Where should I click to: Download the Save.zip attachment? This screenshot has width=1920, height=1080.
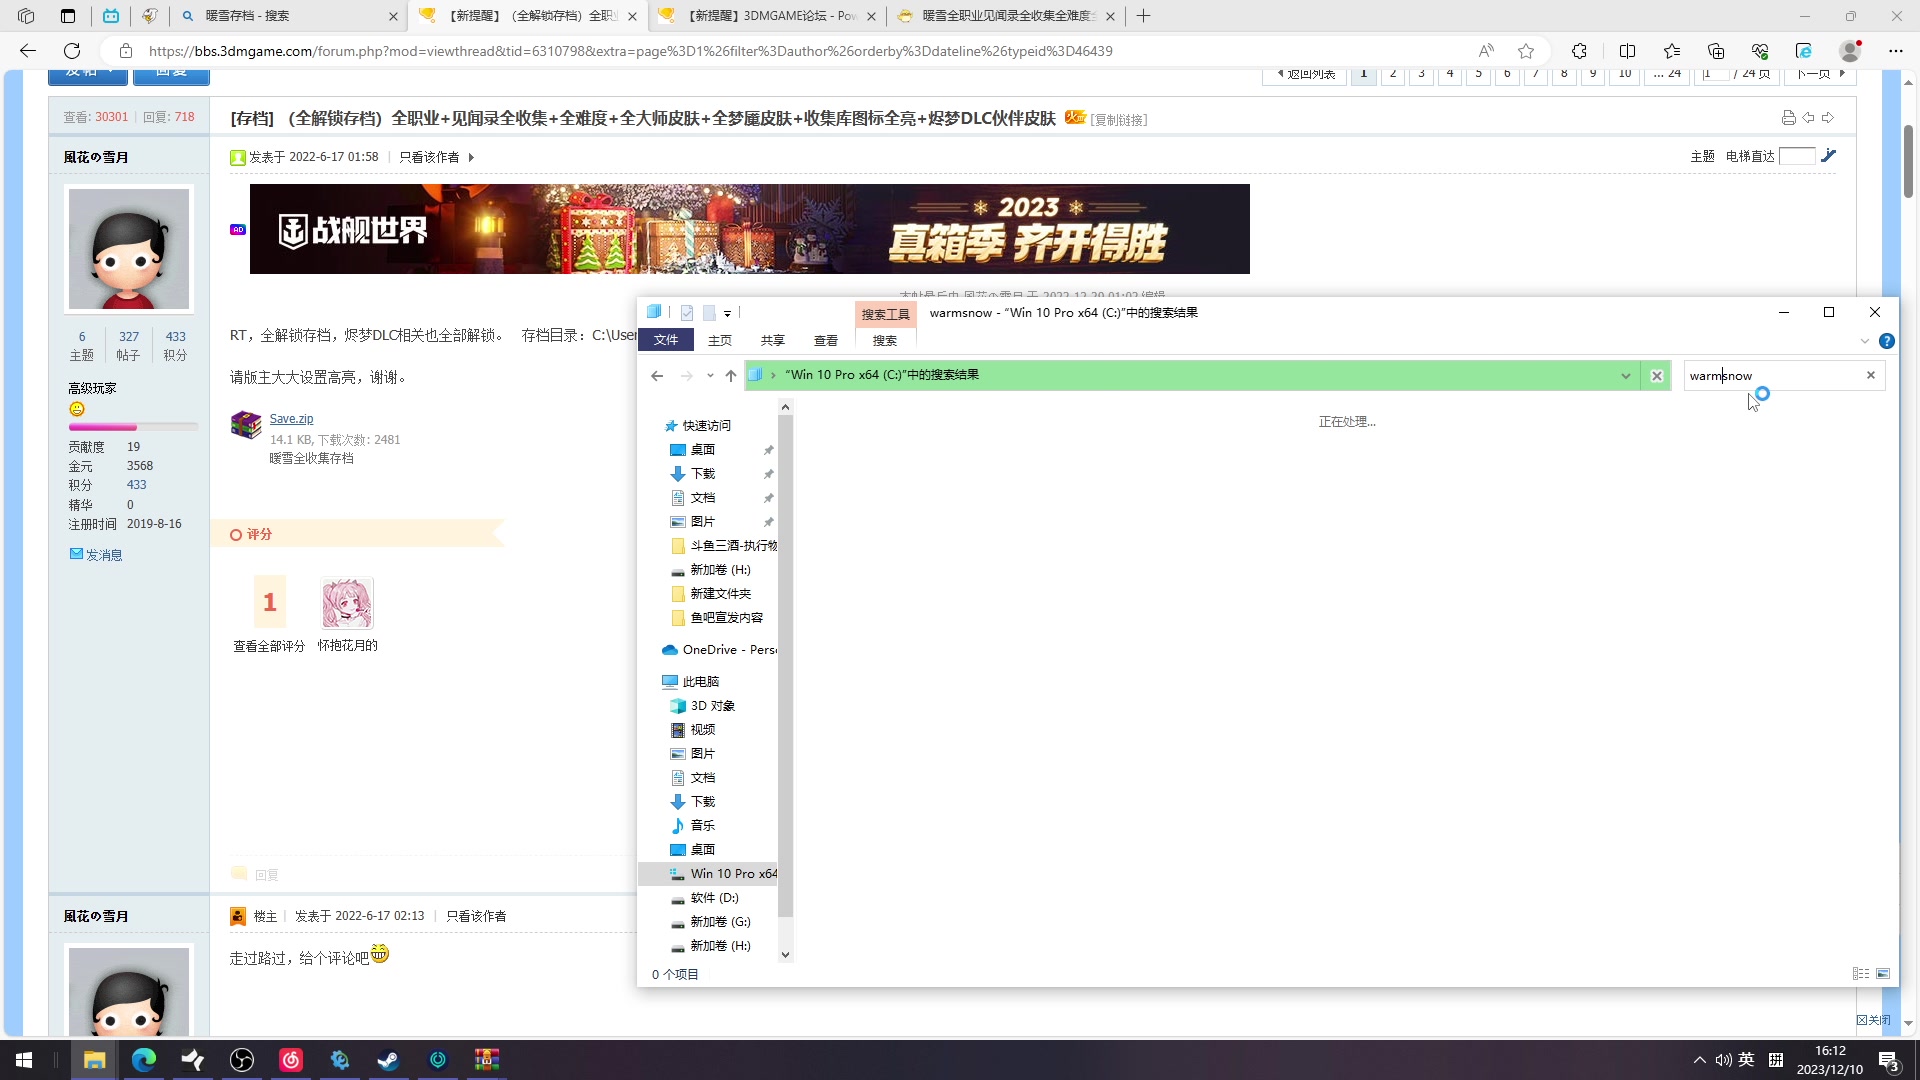(x=291, y=418)
